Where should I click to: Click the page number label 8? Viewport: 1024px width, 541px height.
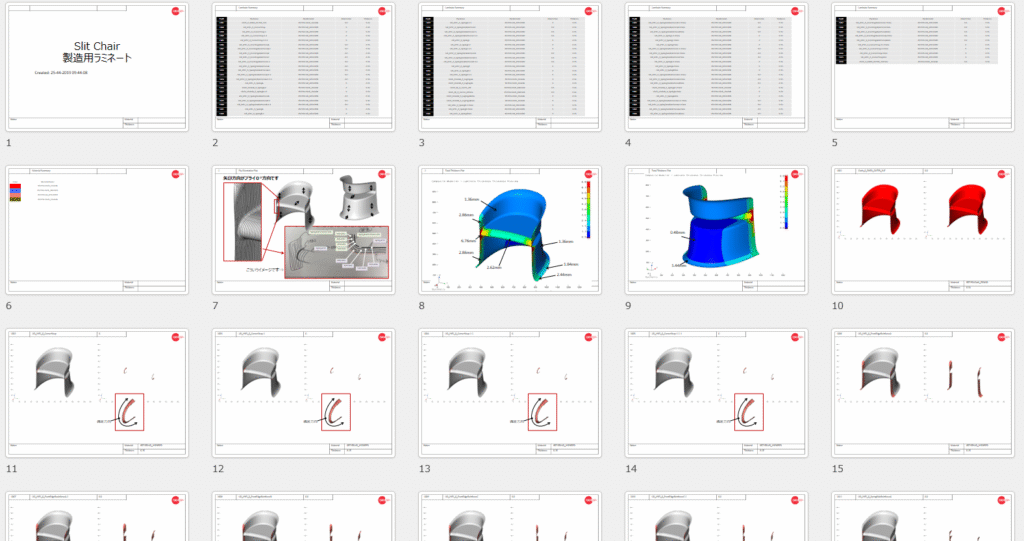422,306
